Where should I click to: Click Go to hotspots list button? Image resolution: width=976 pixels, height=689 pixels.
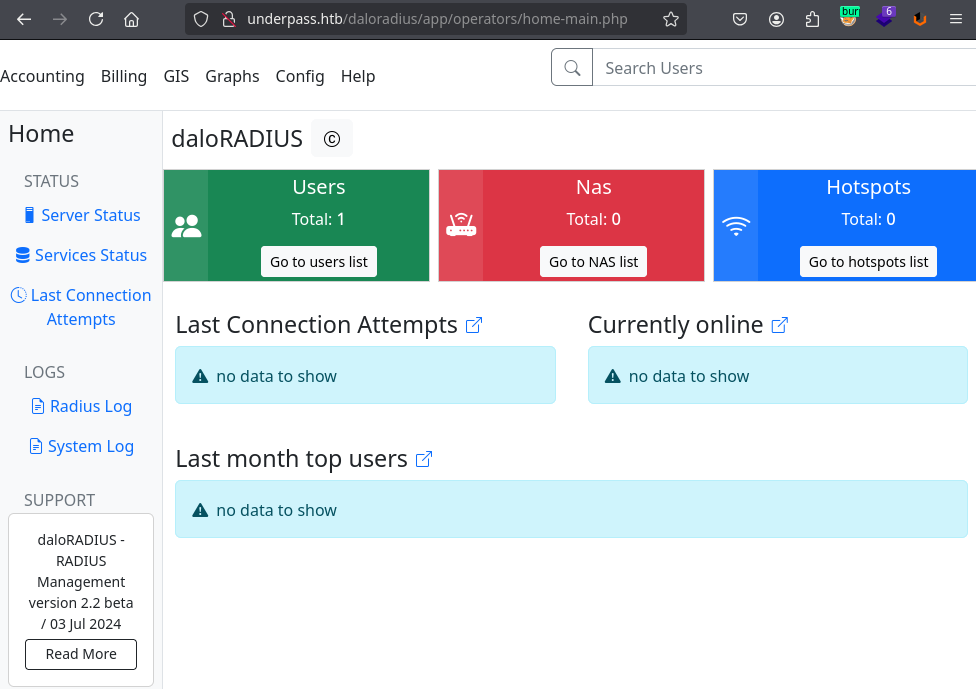(x=868, y=261)
